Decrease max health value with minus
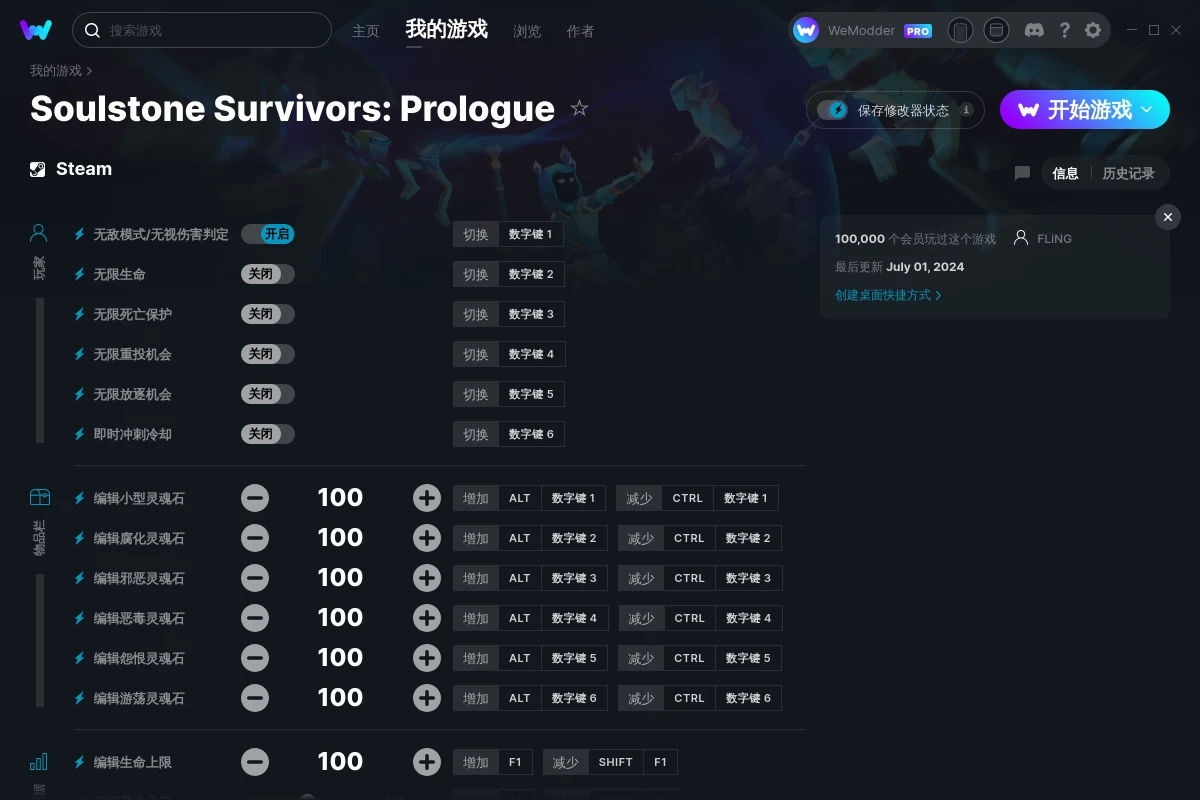This screenshot has width=1200, height=800. coord(255,762)
